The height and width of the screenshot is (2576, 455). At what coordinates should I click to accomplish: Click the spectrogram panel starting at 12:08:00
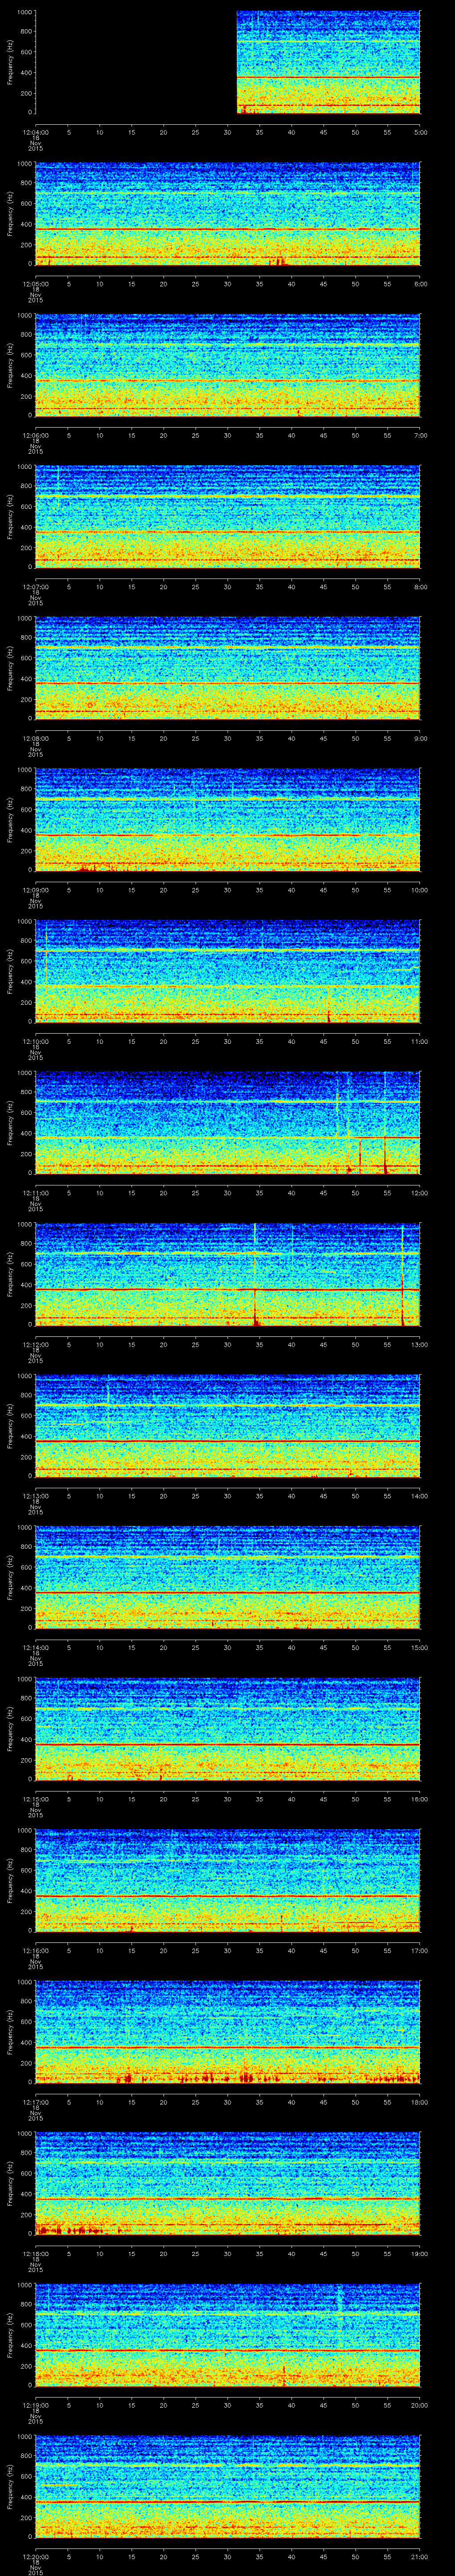(x=228, y=668)
